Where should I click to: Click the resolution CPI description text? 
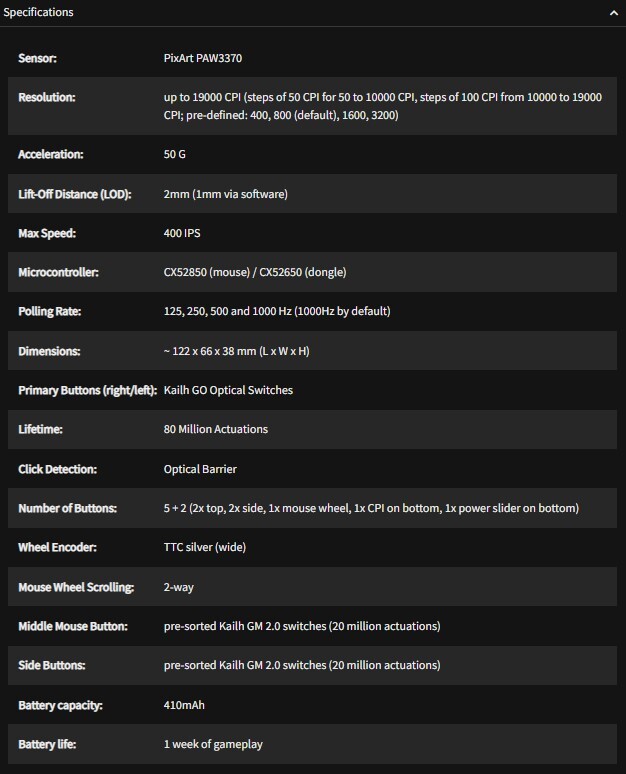tap(382, 106)
